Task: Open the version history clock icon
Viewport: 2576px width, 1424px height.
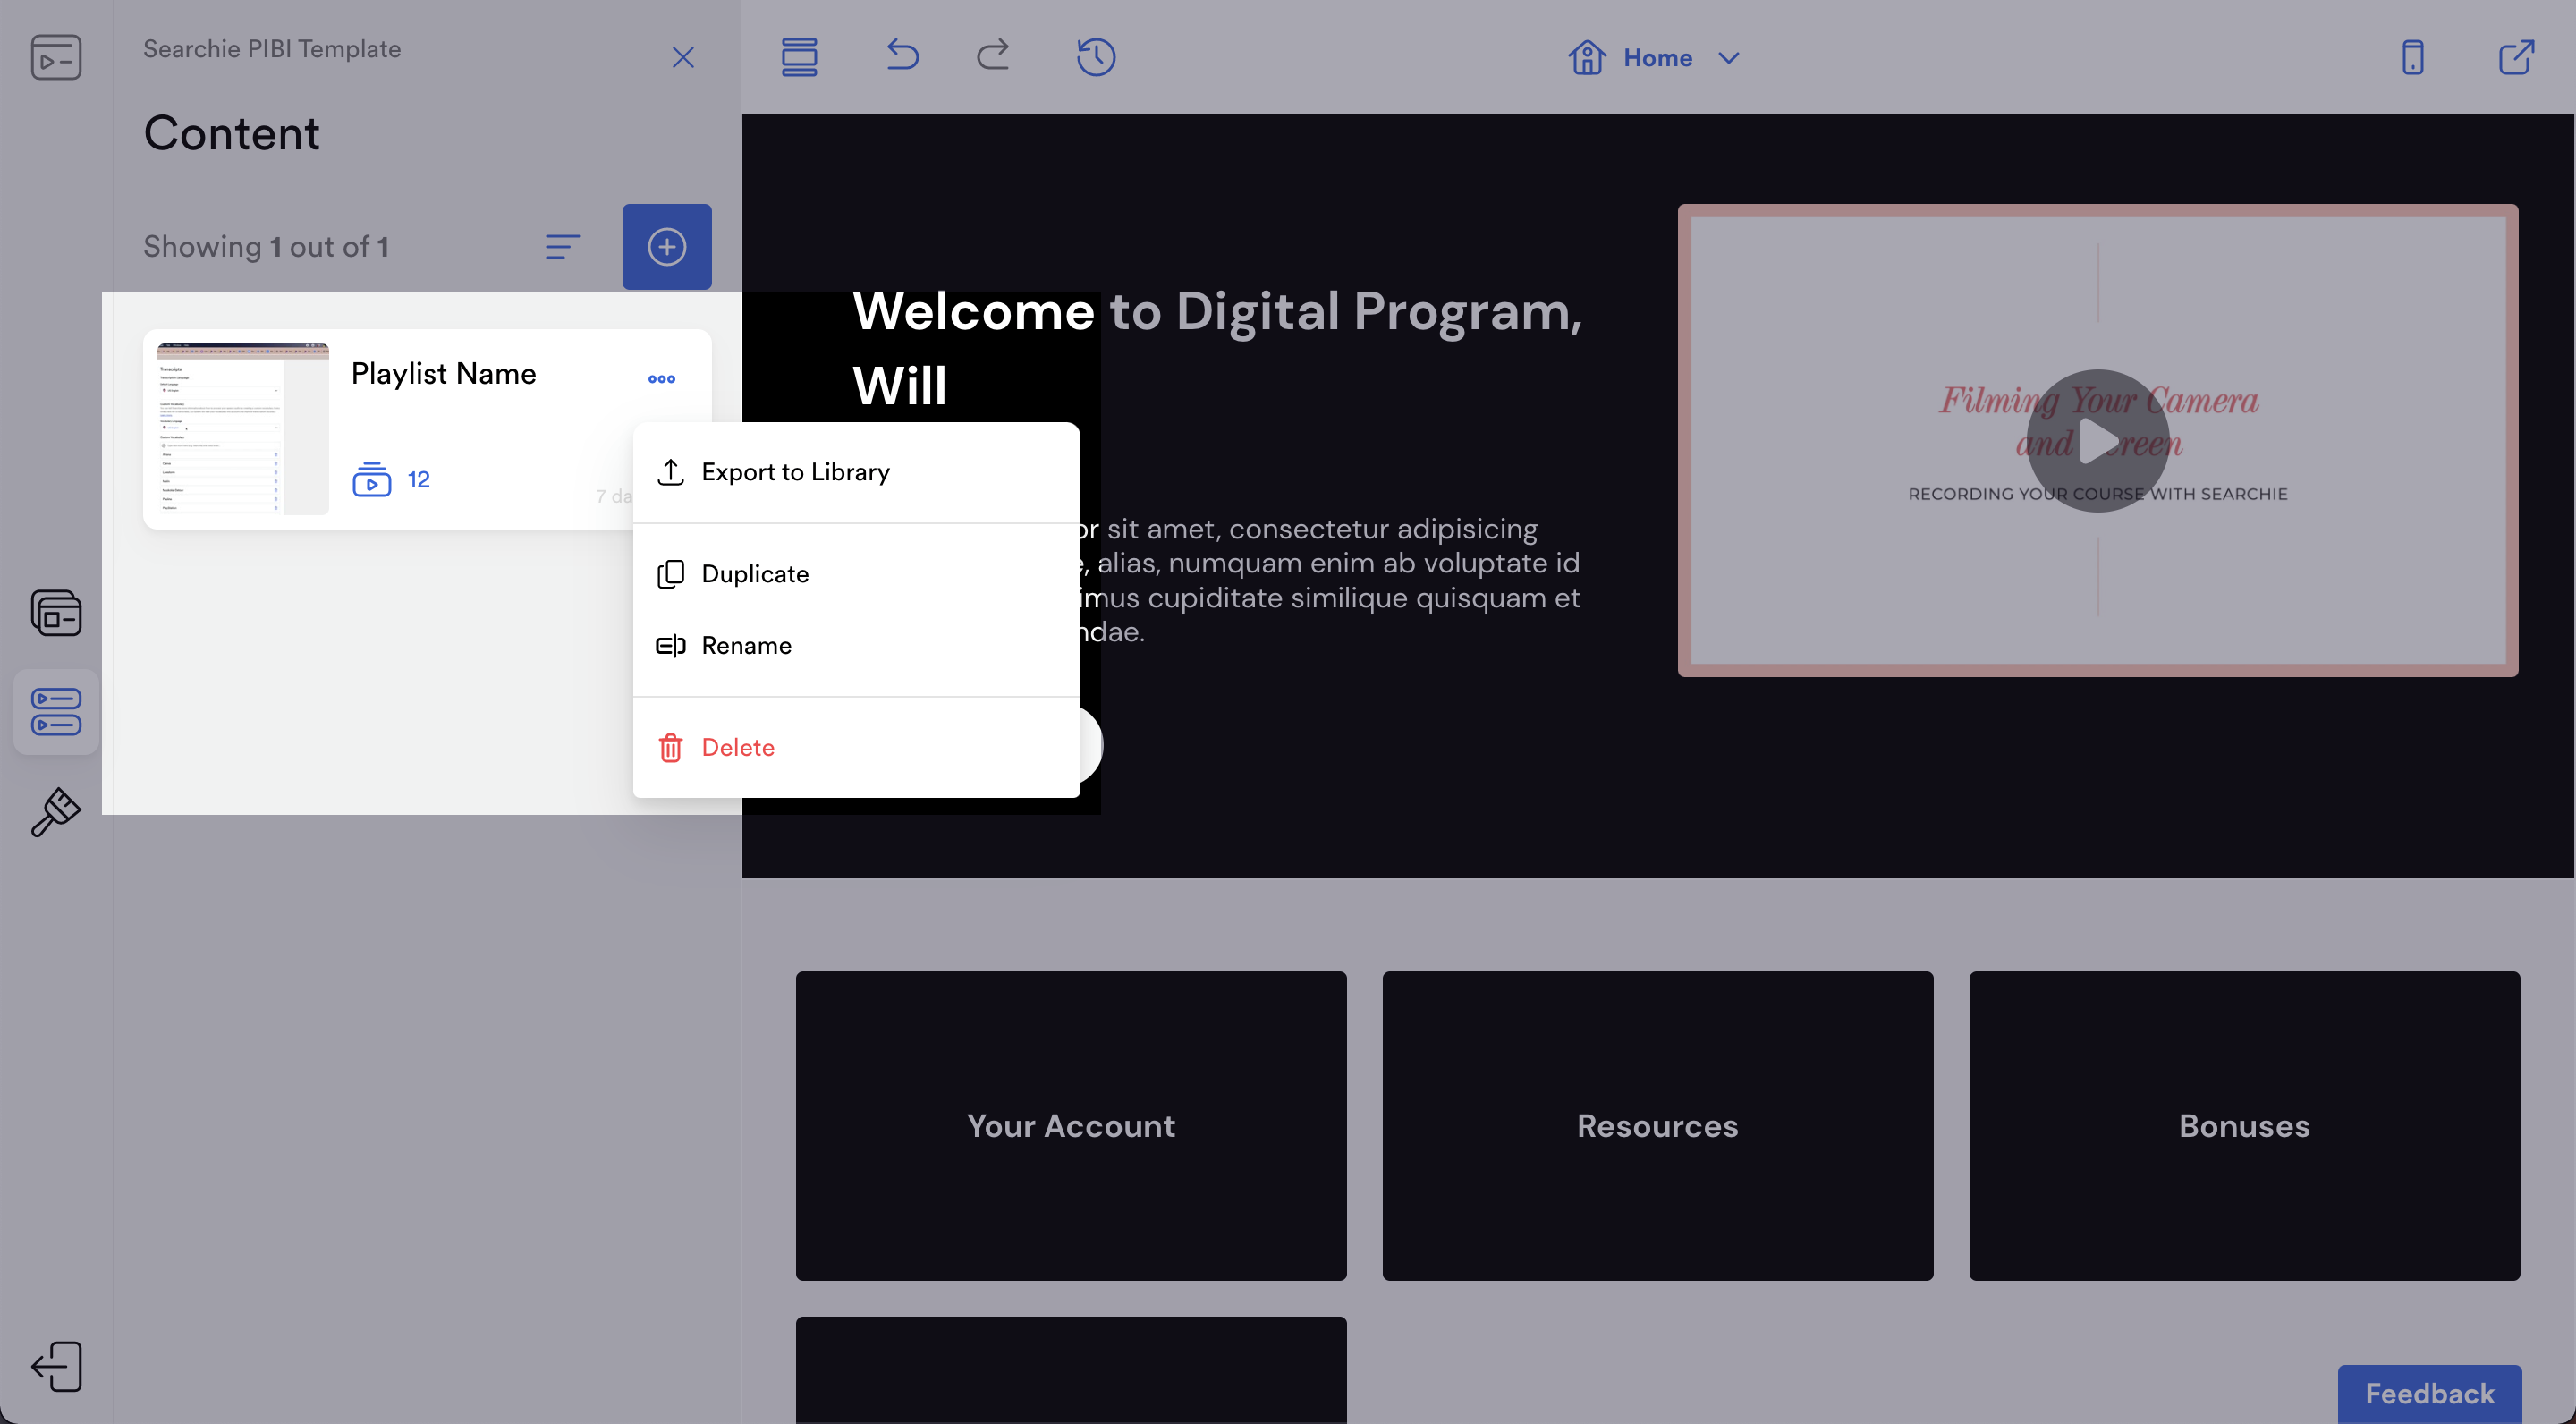Action: pyautogui.click(x=1096, y=57)
